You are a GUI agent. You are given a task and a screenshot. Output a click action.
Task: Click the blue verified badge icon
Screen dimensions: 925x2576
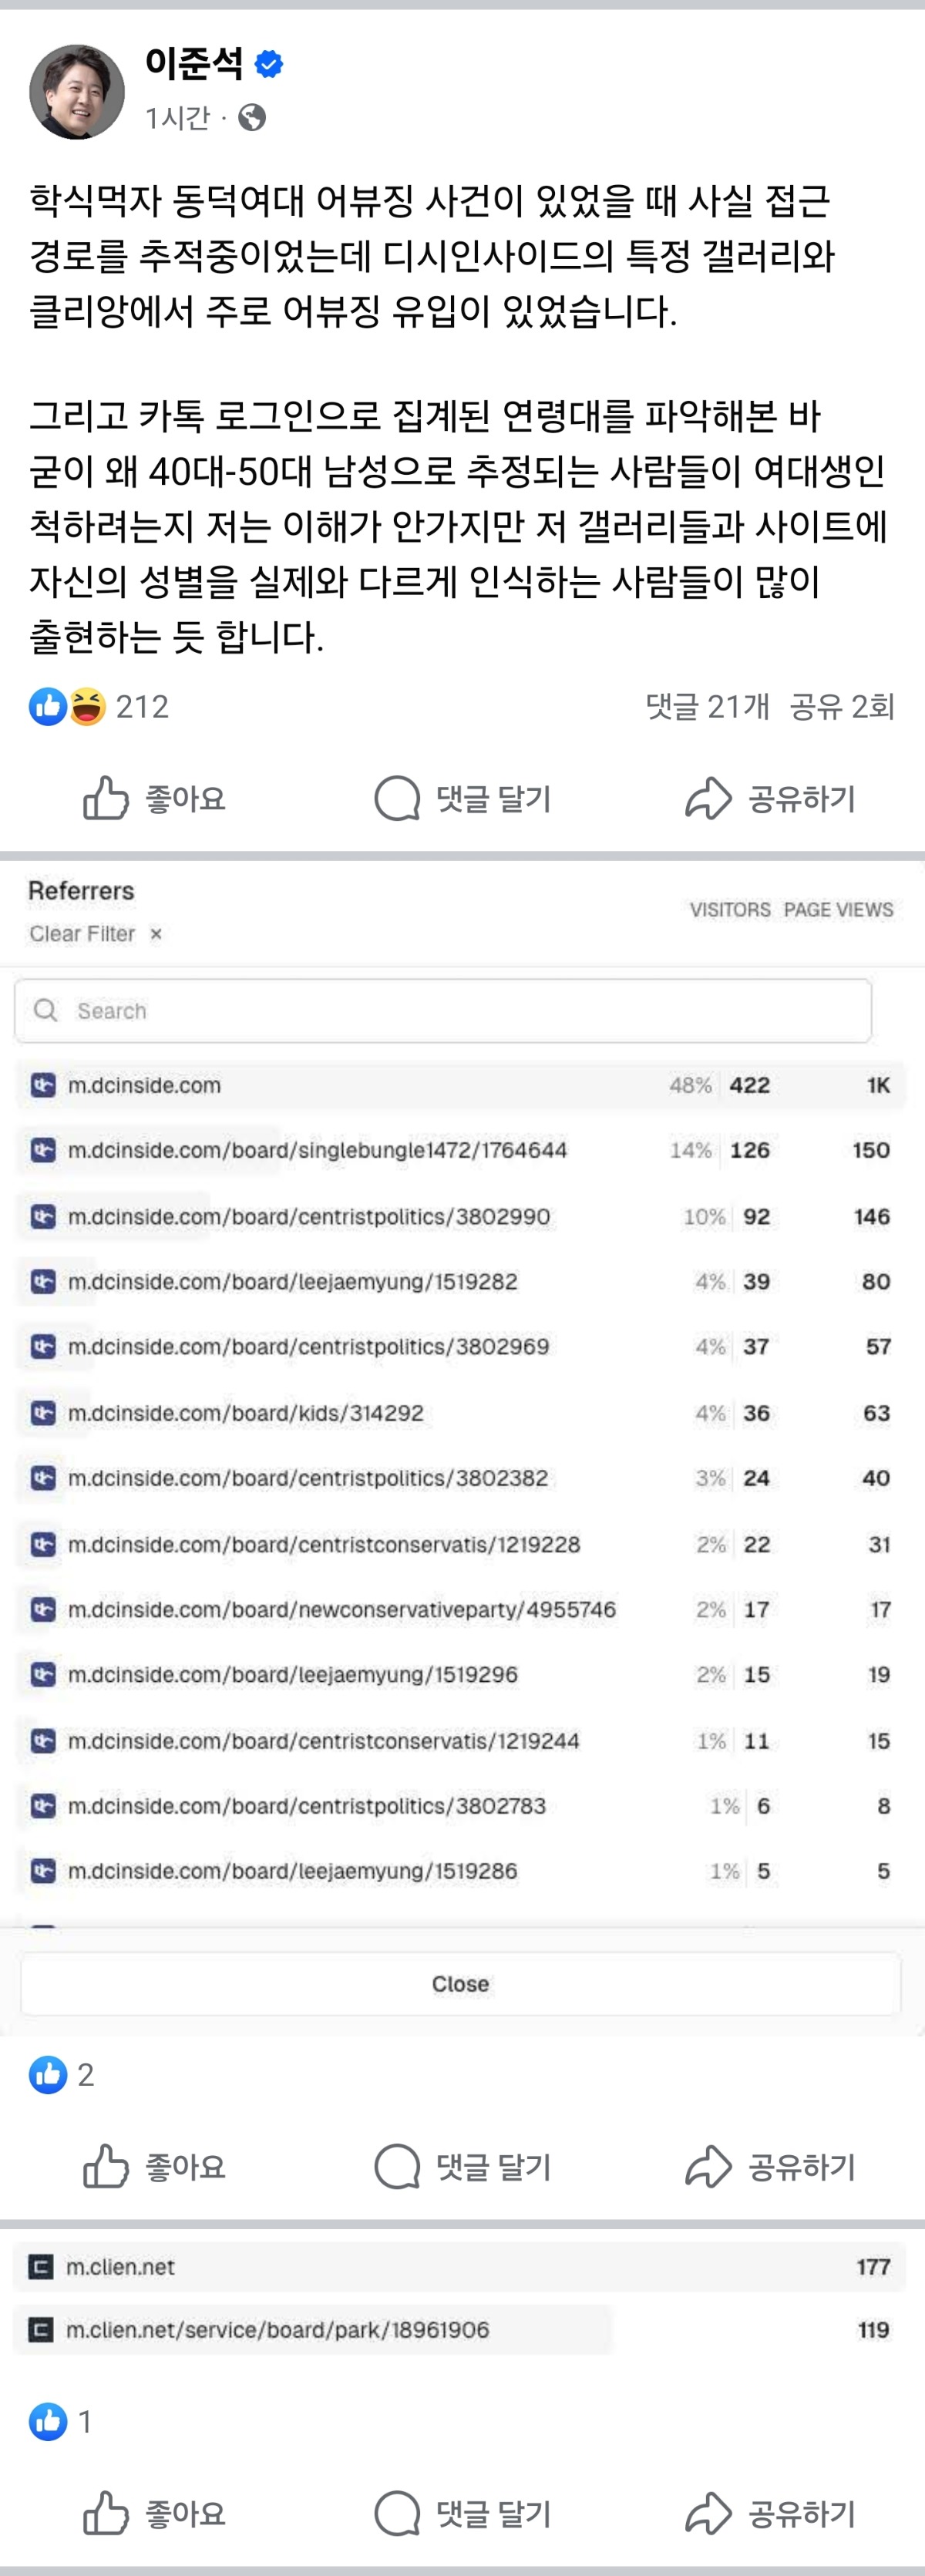tap(269, 64)
